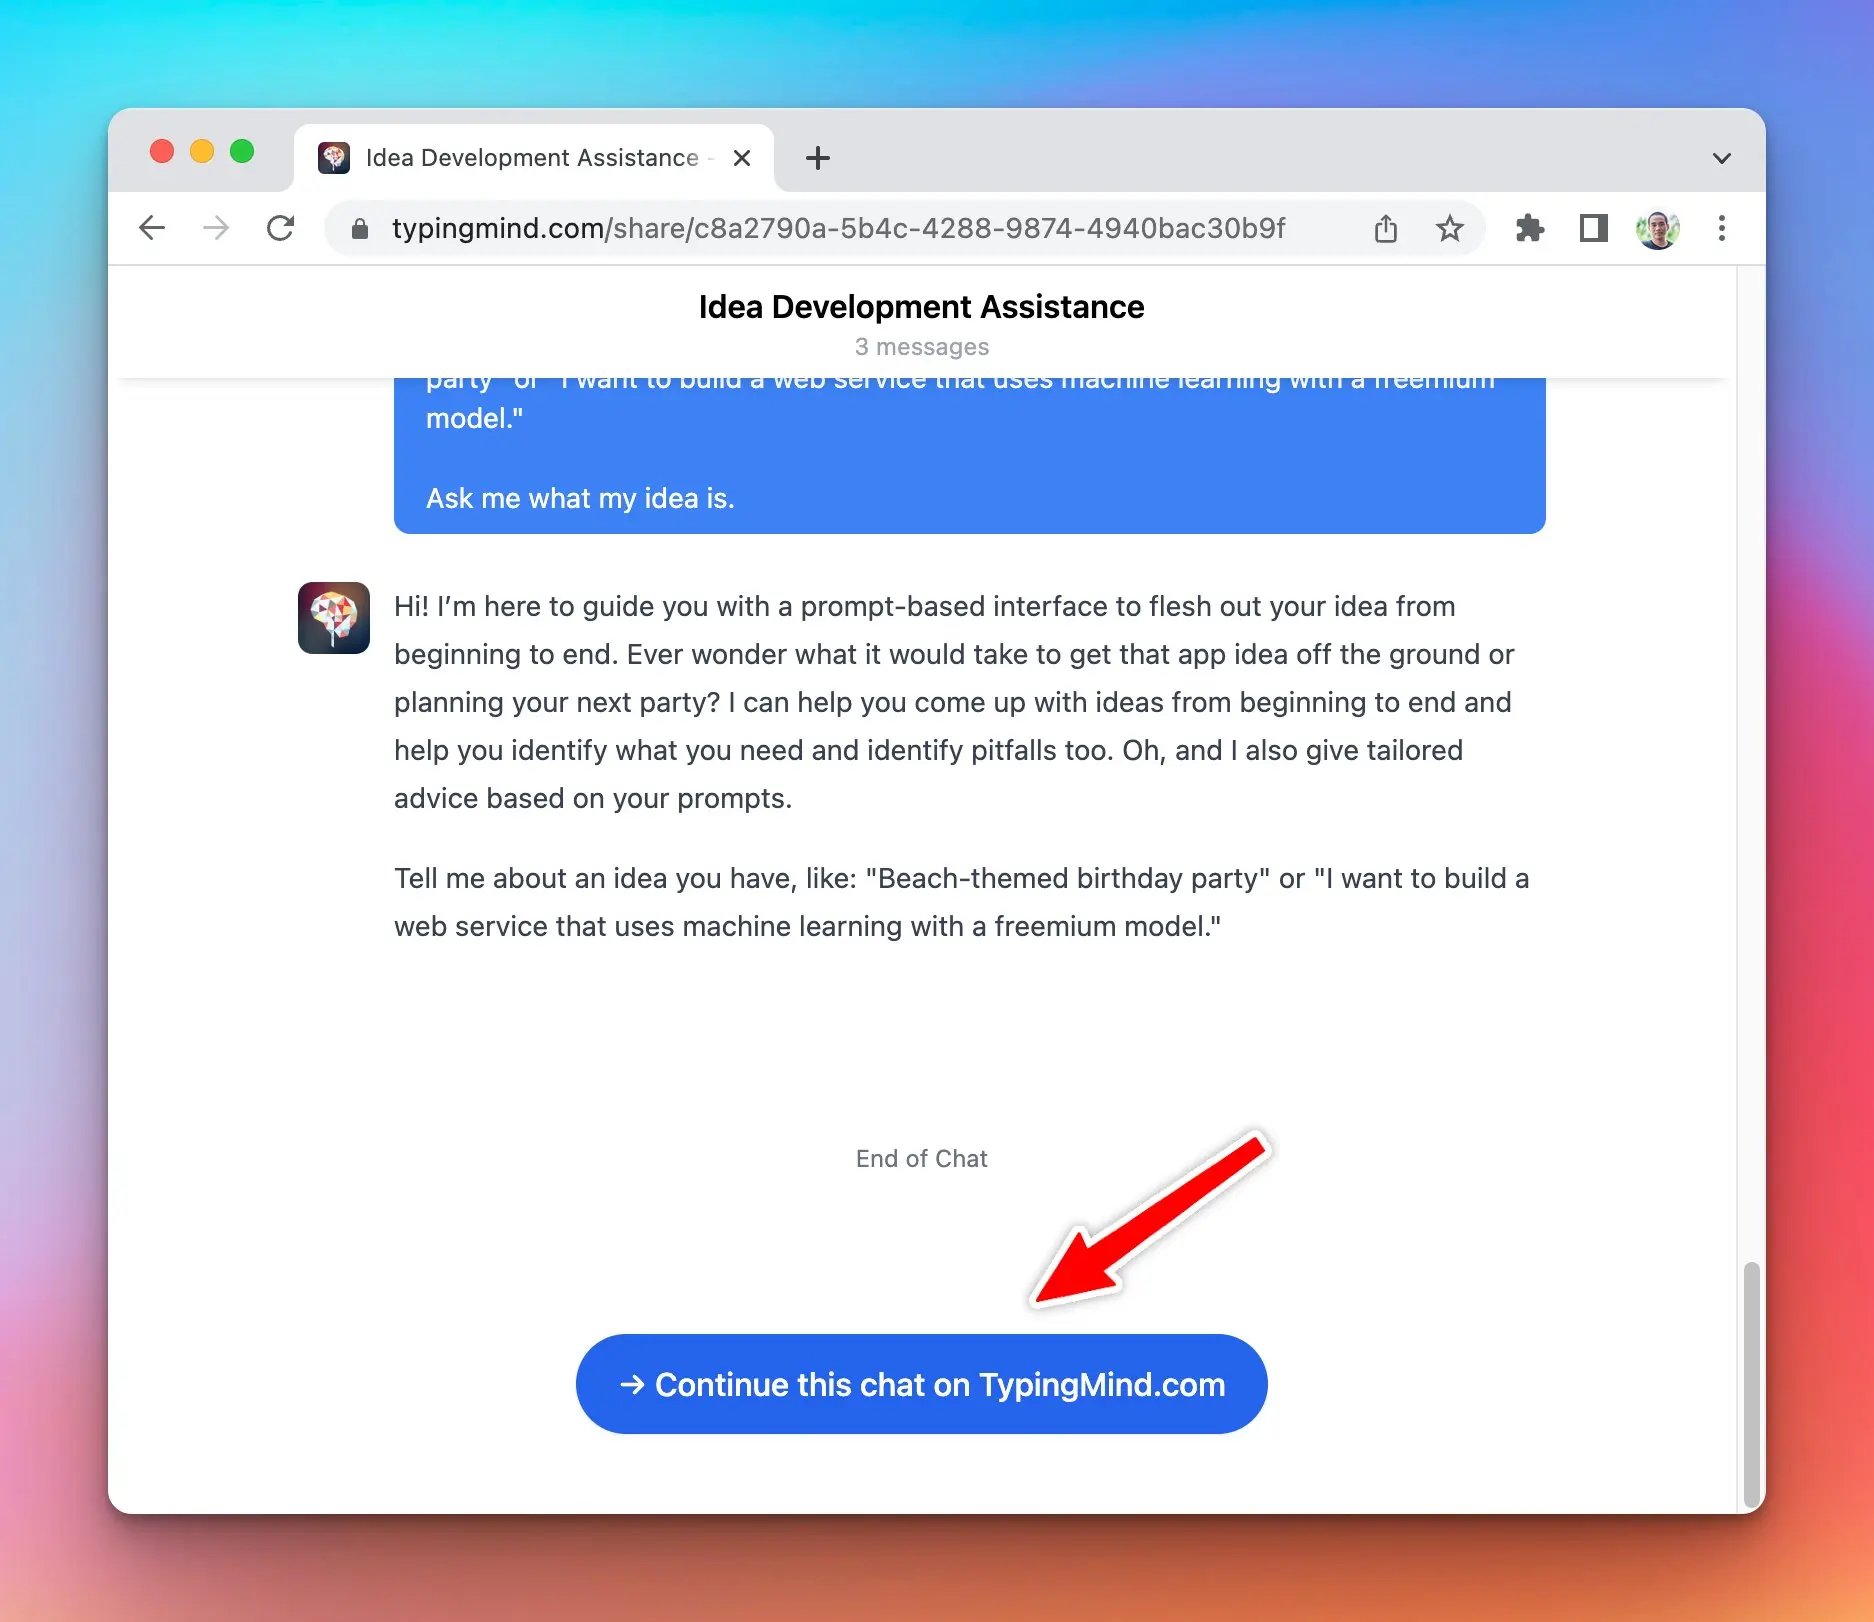
Task: Go back with the browser back arrow
Action: tap(152, 228)
